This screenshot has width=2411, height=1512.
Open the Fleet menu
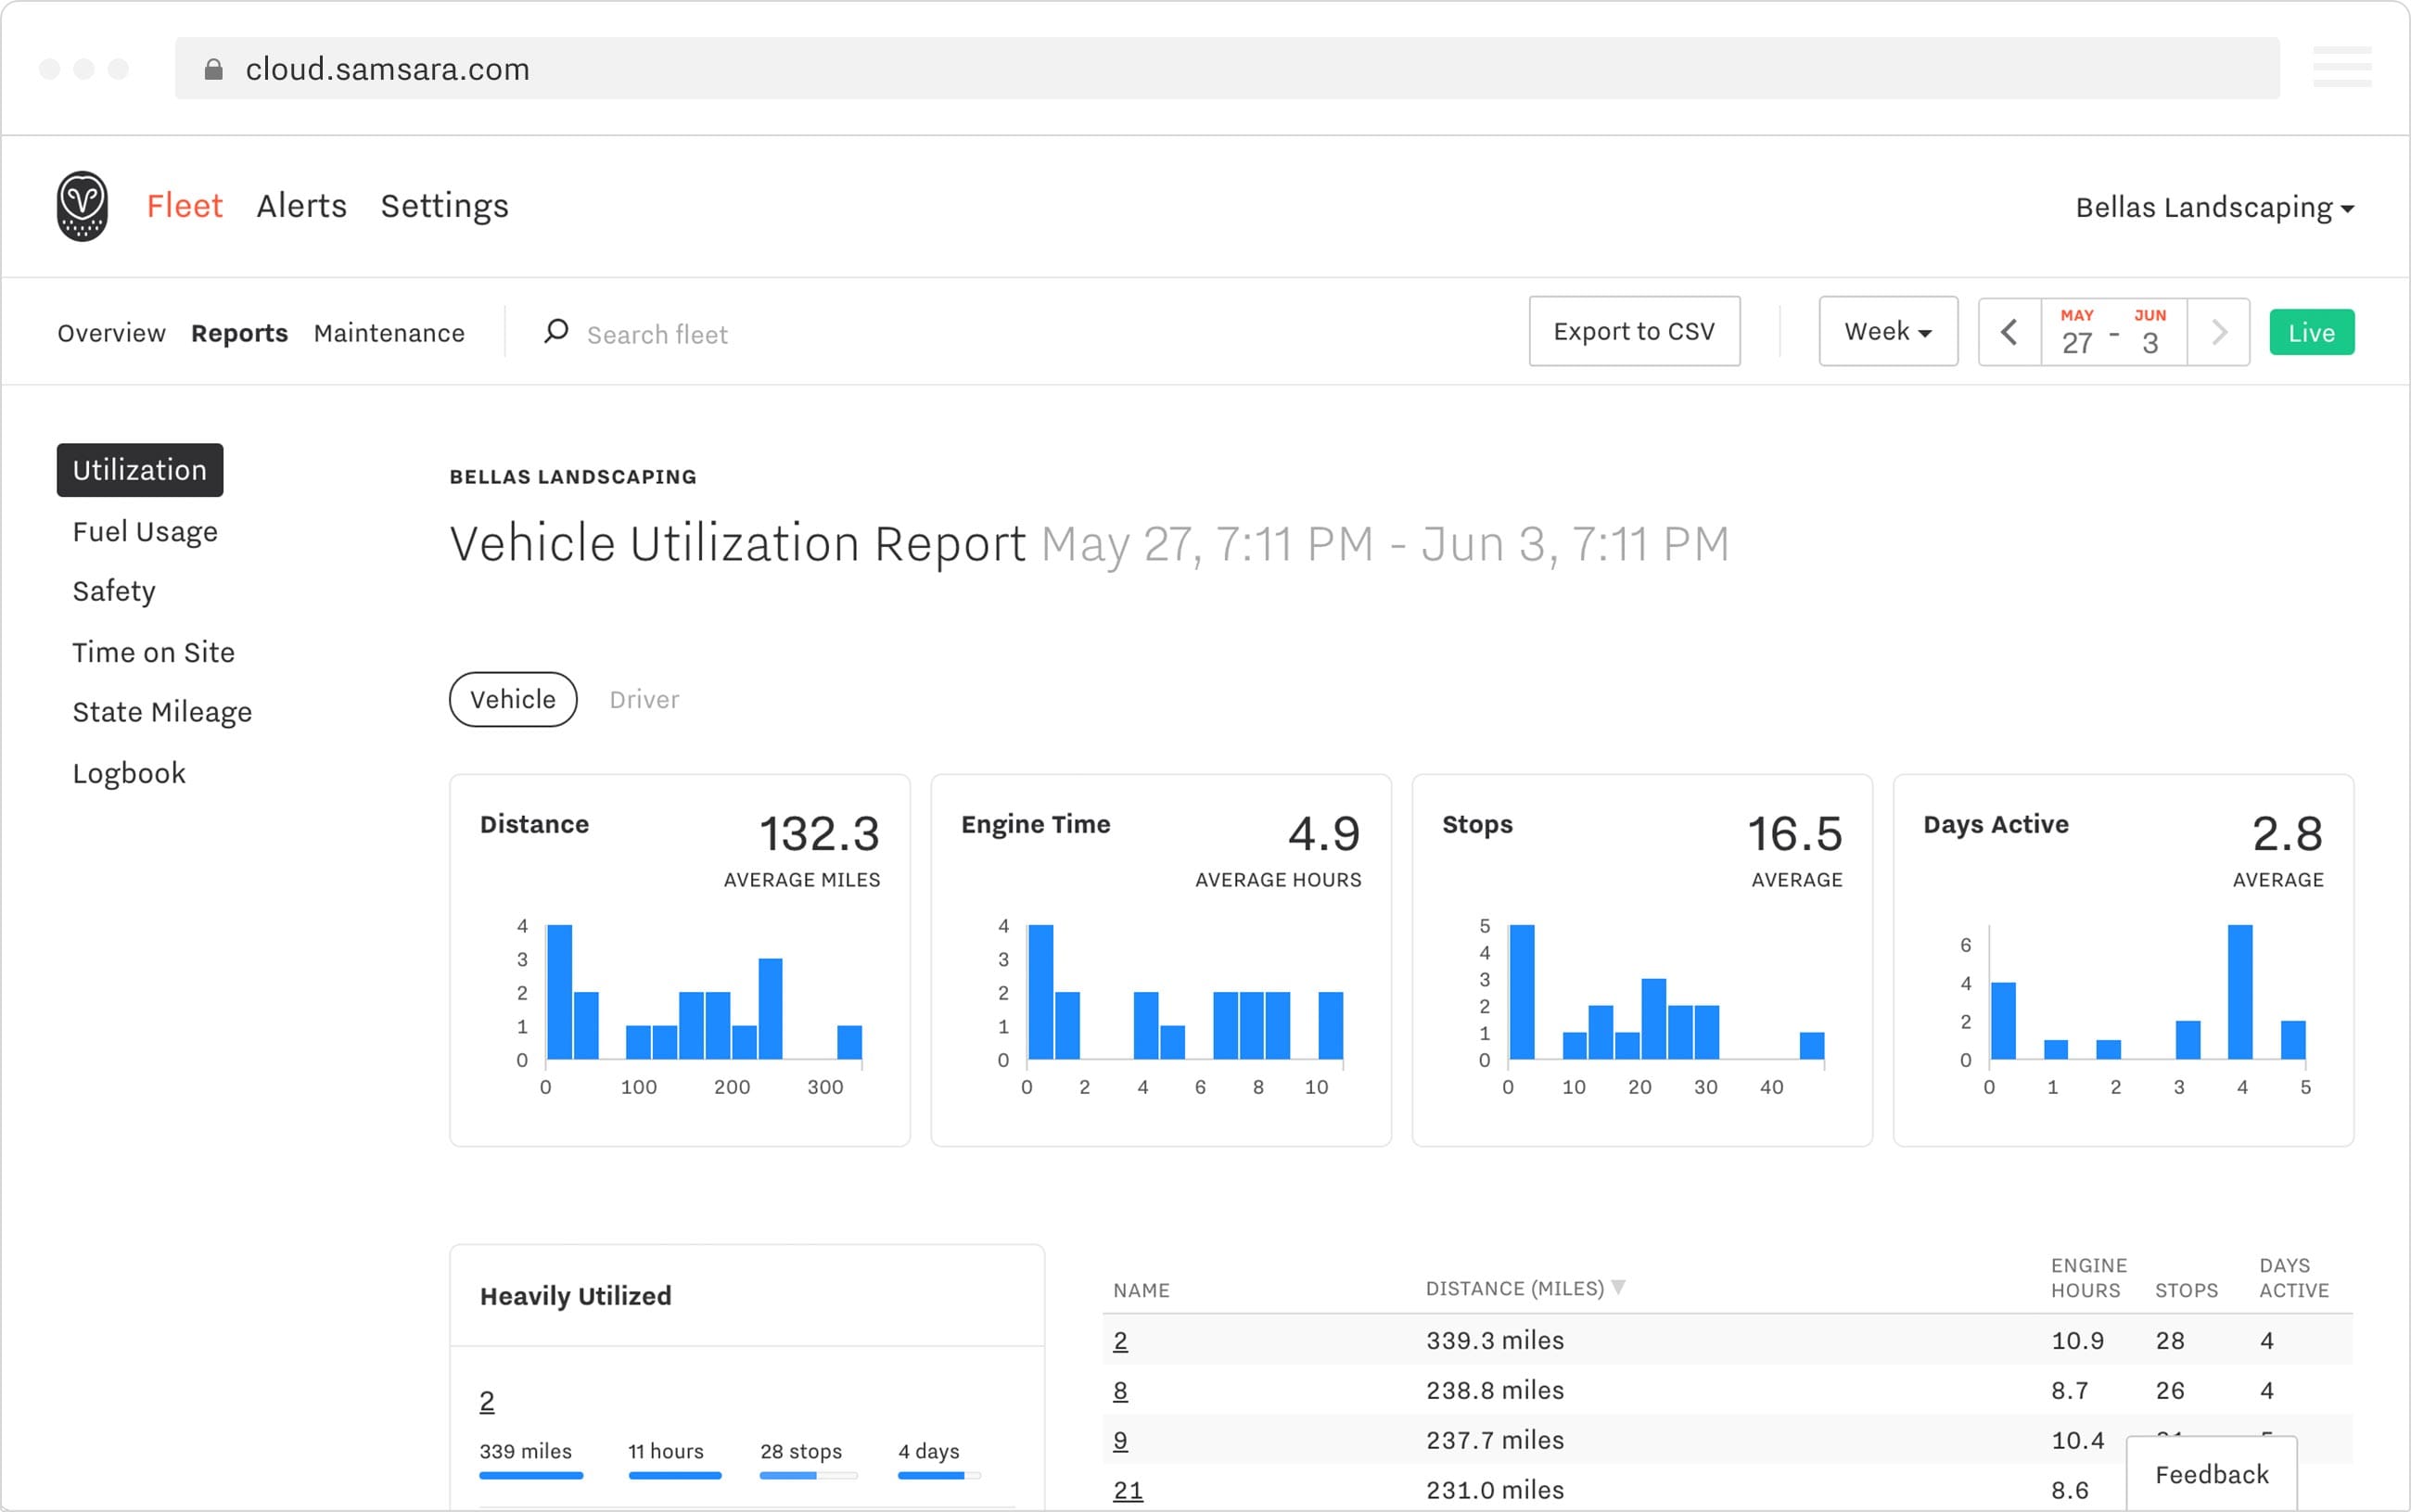pos(184,206)
